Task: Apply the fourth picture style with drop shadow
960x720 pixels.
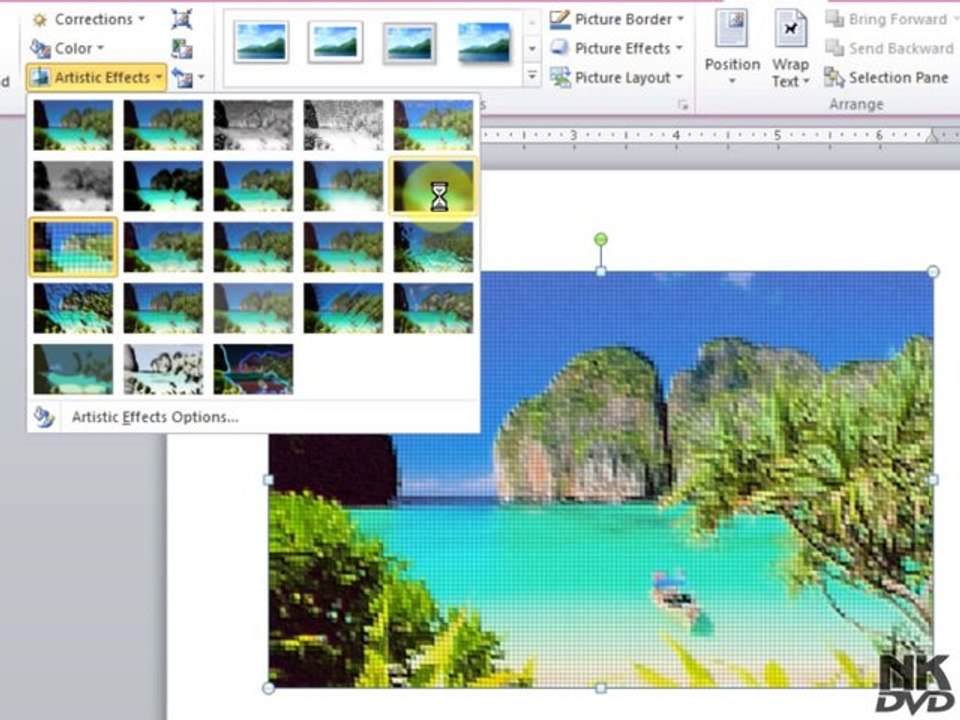Action: [484, 42]
